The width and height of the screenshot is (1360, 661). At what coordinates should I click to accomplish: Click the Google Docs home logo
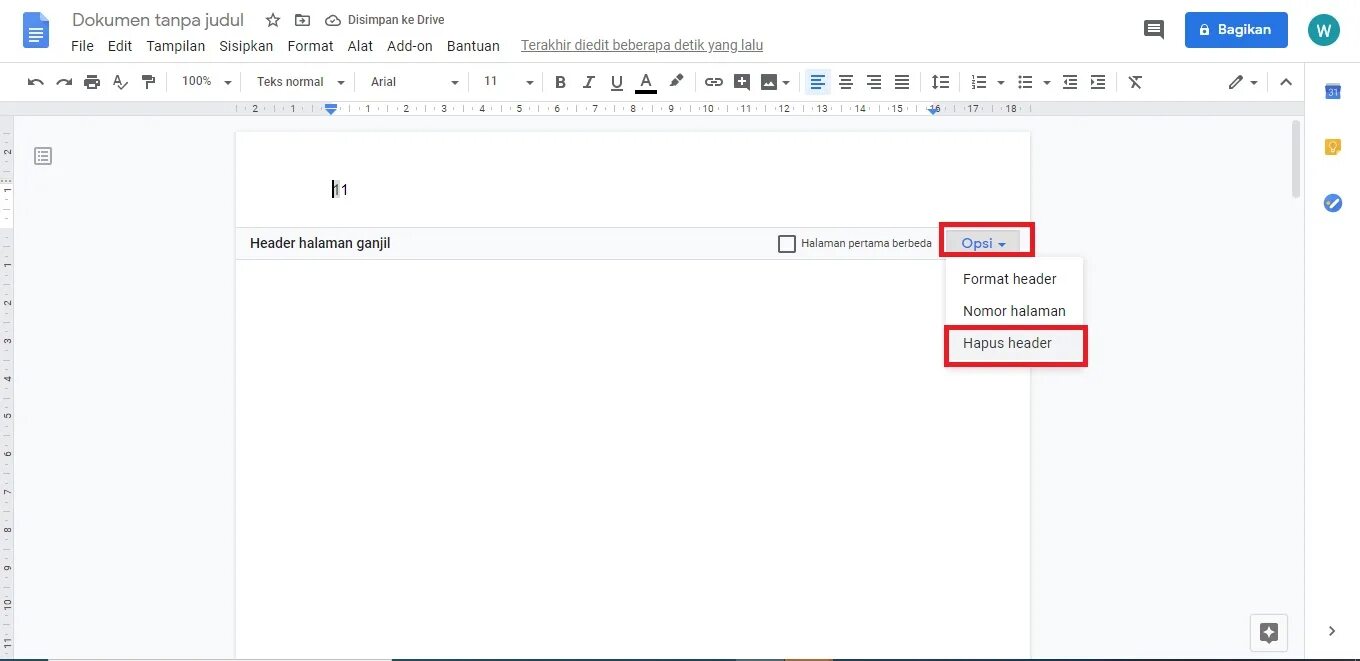pyautogui.click(x=36, y=30)
